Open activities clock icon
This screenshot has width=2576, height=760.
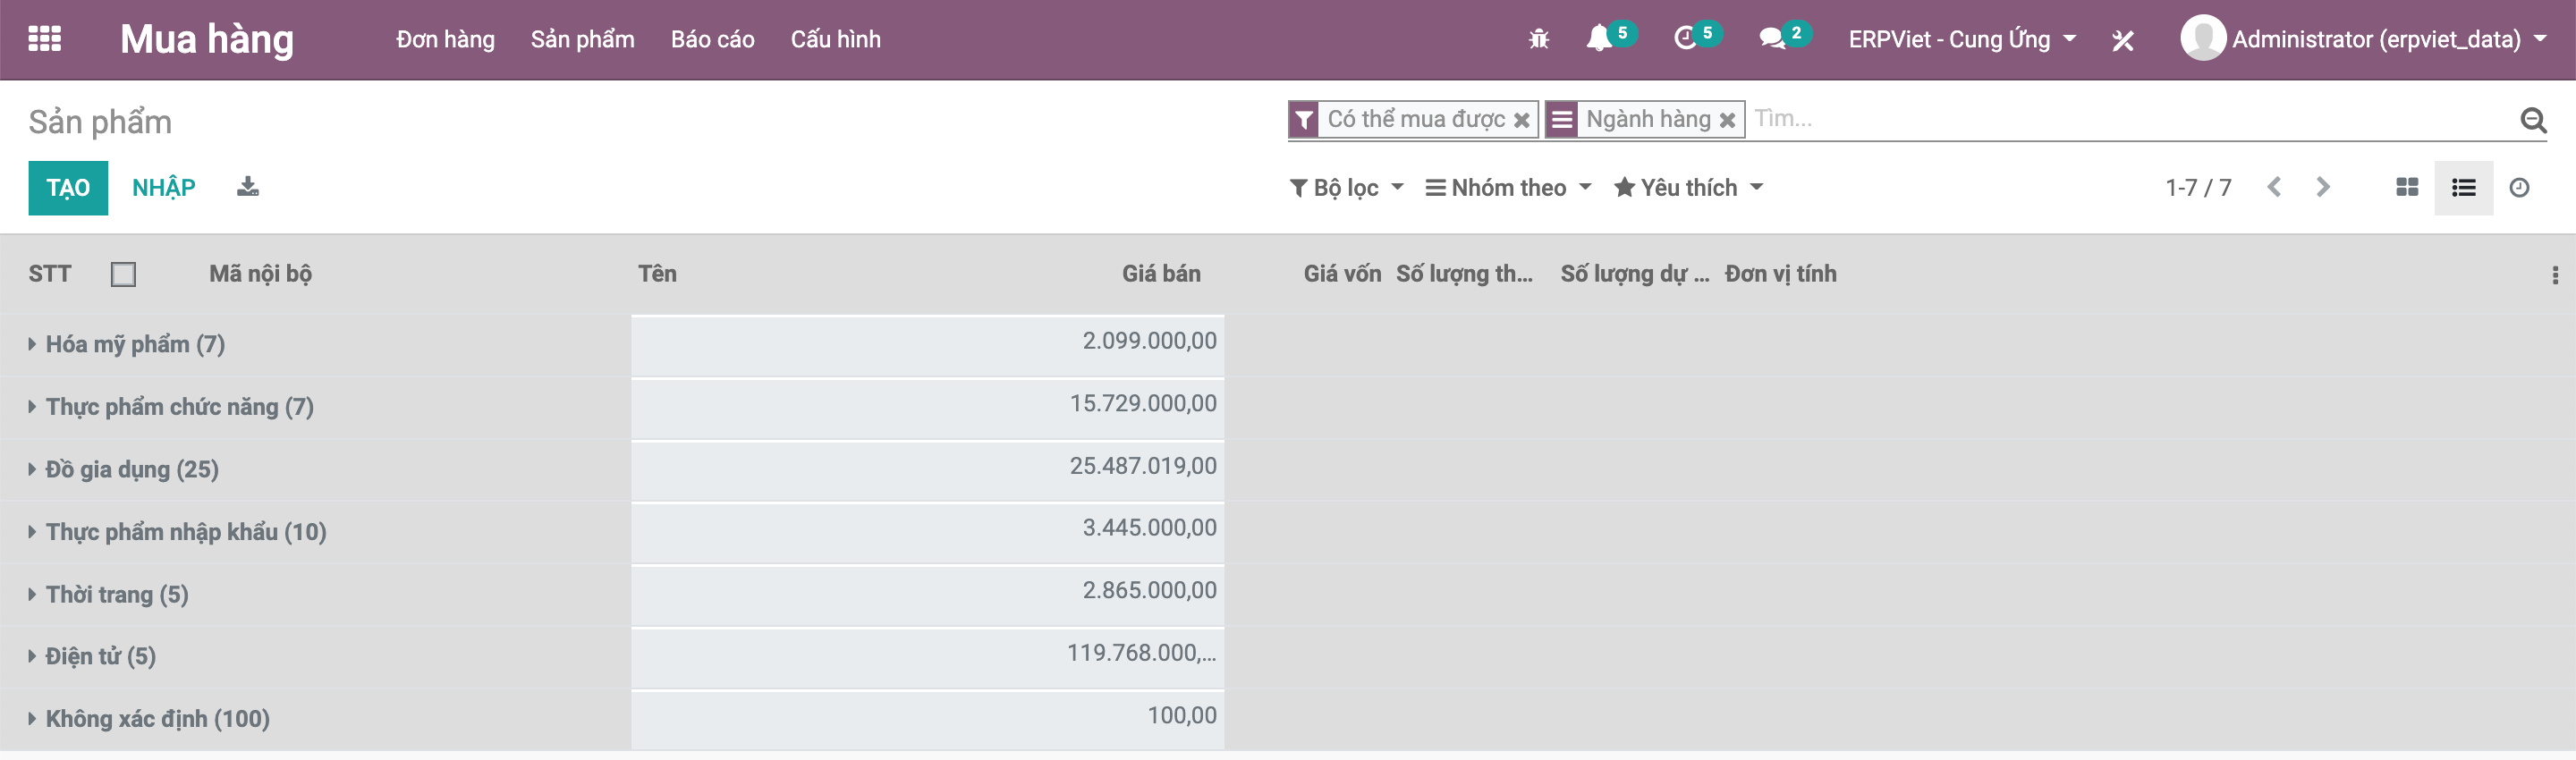(1685, 39)
